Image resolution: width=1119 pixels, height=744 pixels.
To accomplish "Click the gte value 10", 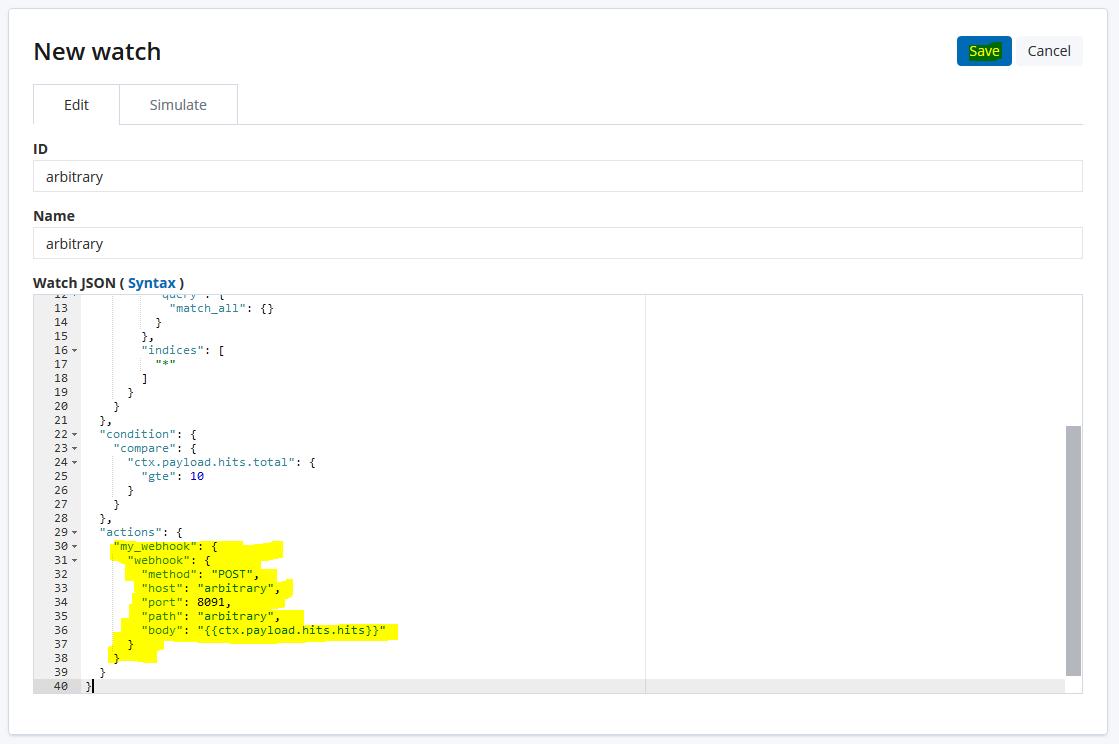I will tap(197, 477).
